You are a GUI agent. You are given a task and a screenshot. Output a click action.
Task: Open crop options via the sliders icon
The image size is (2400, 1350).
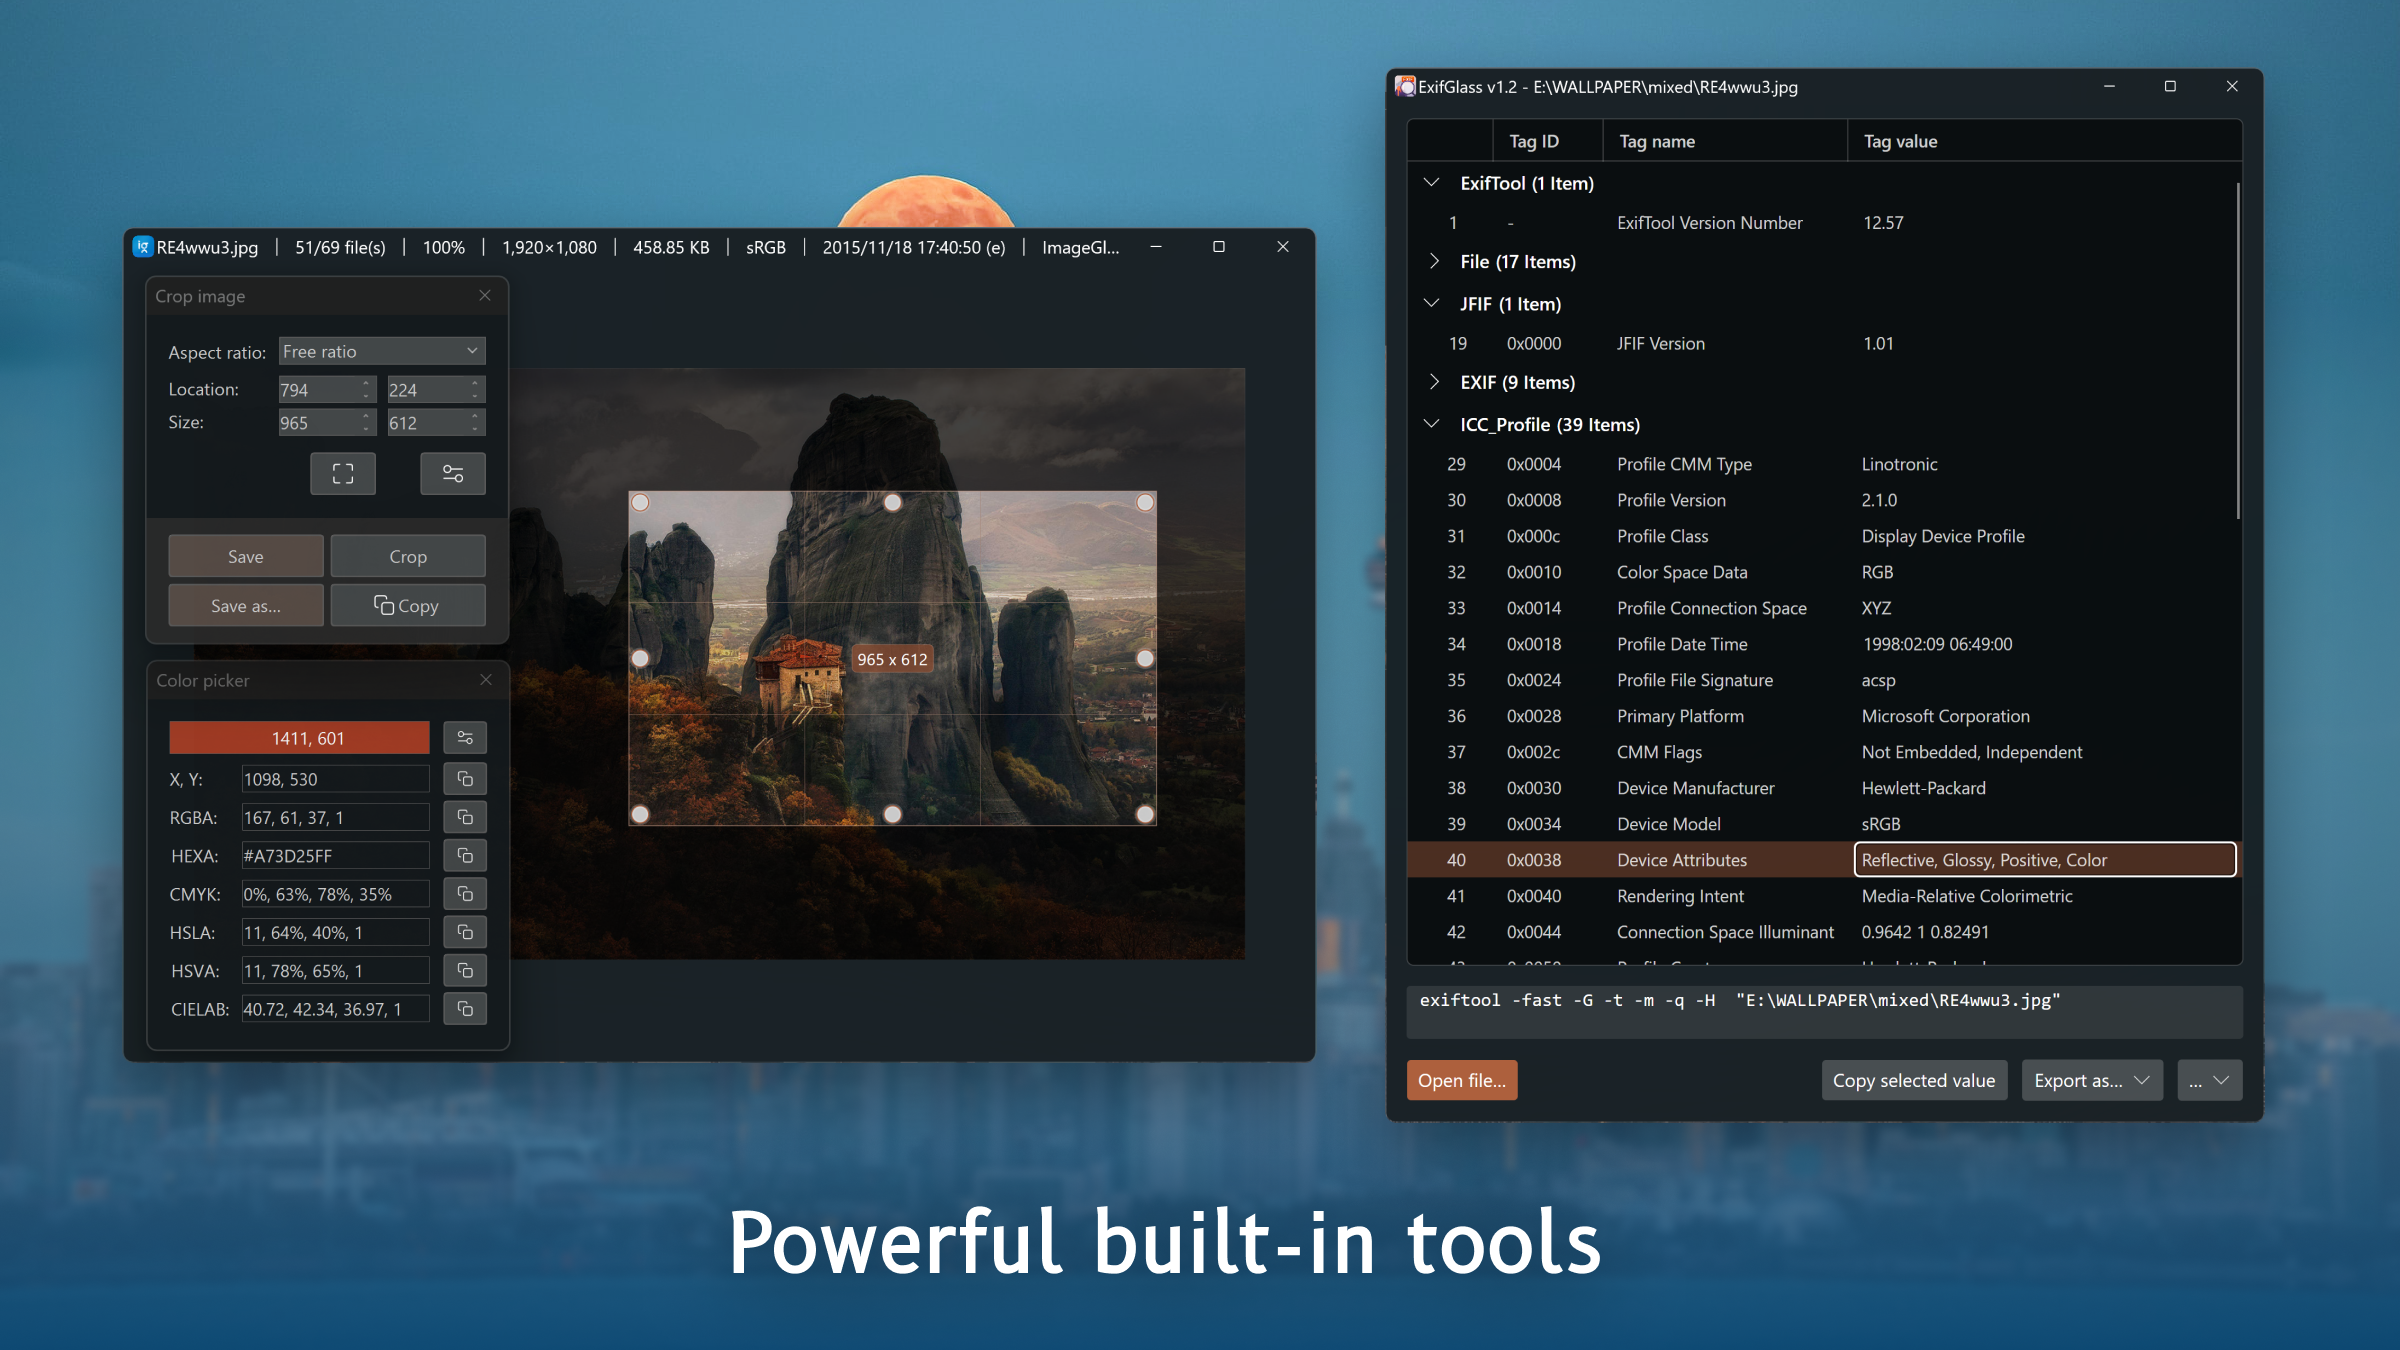[x=452, y=473]
